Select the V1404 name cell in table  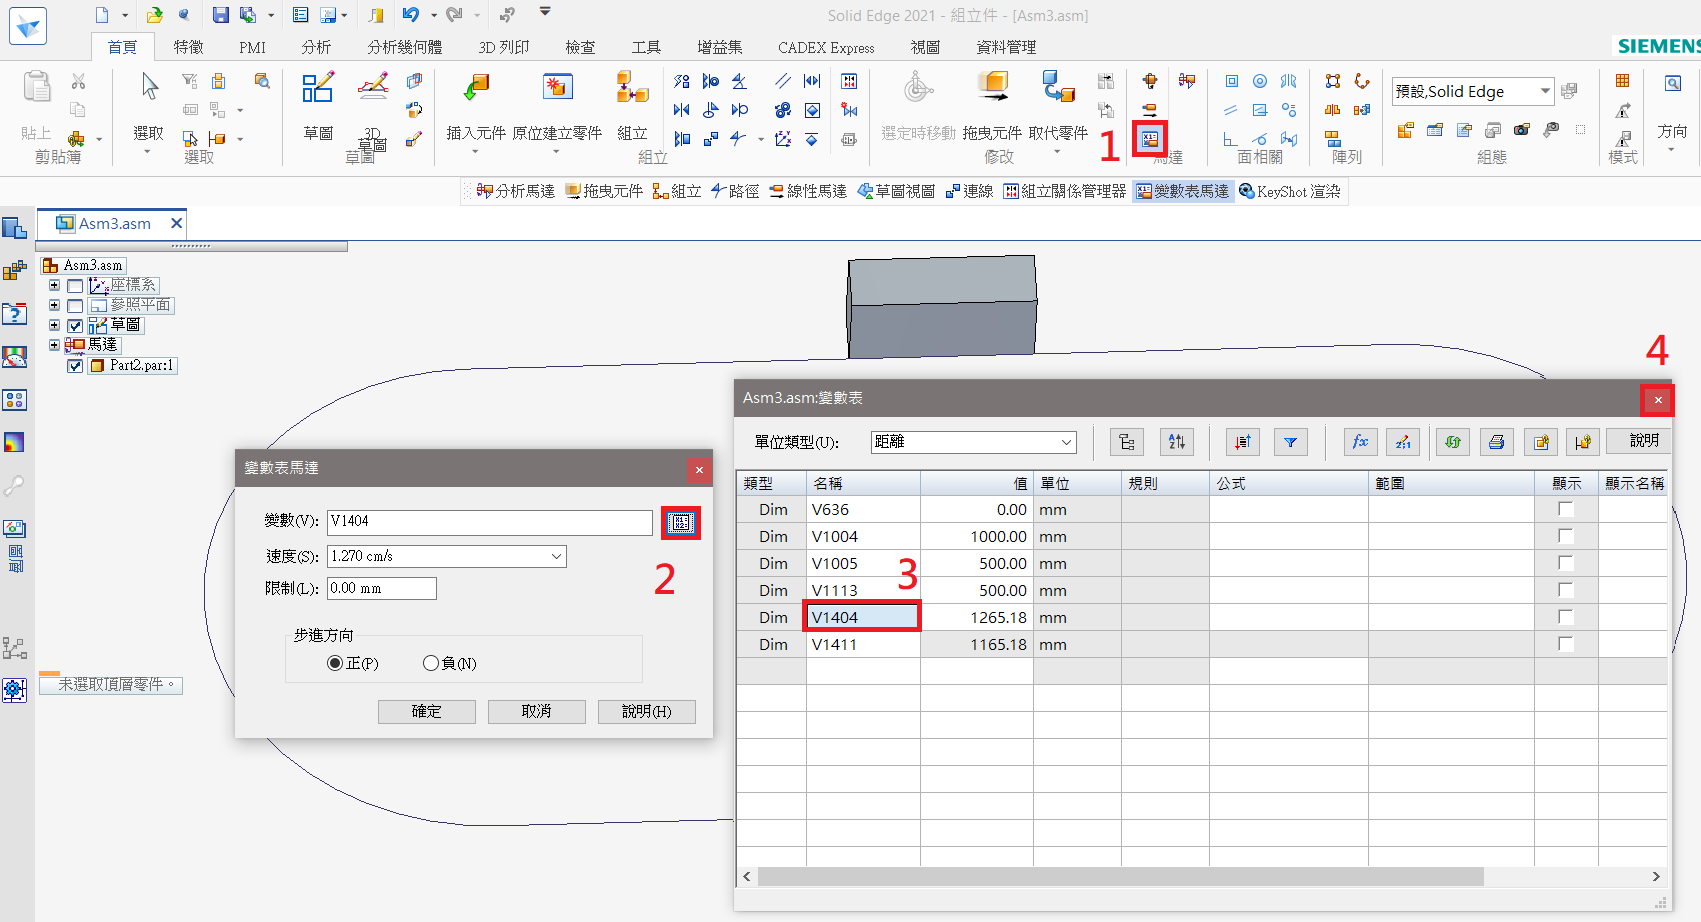point(862,617)
